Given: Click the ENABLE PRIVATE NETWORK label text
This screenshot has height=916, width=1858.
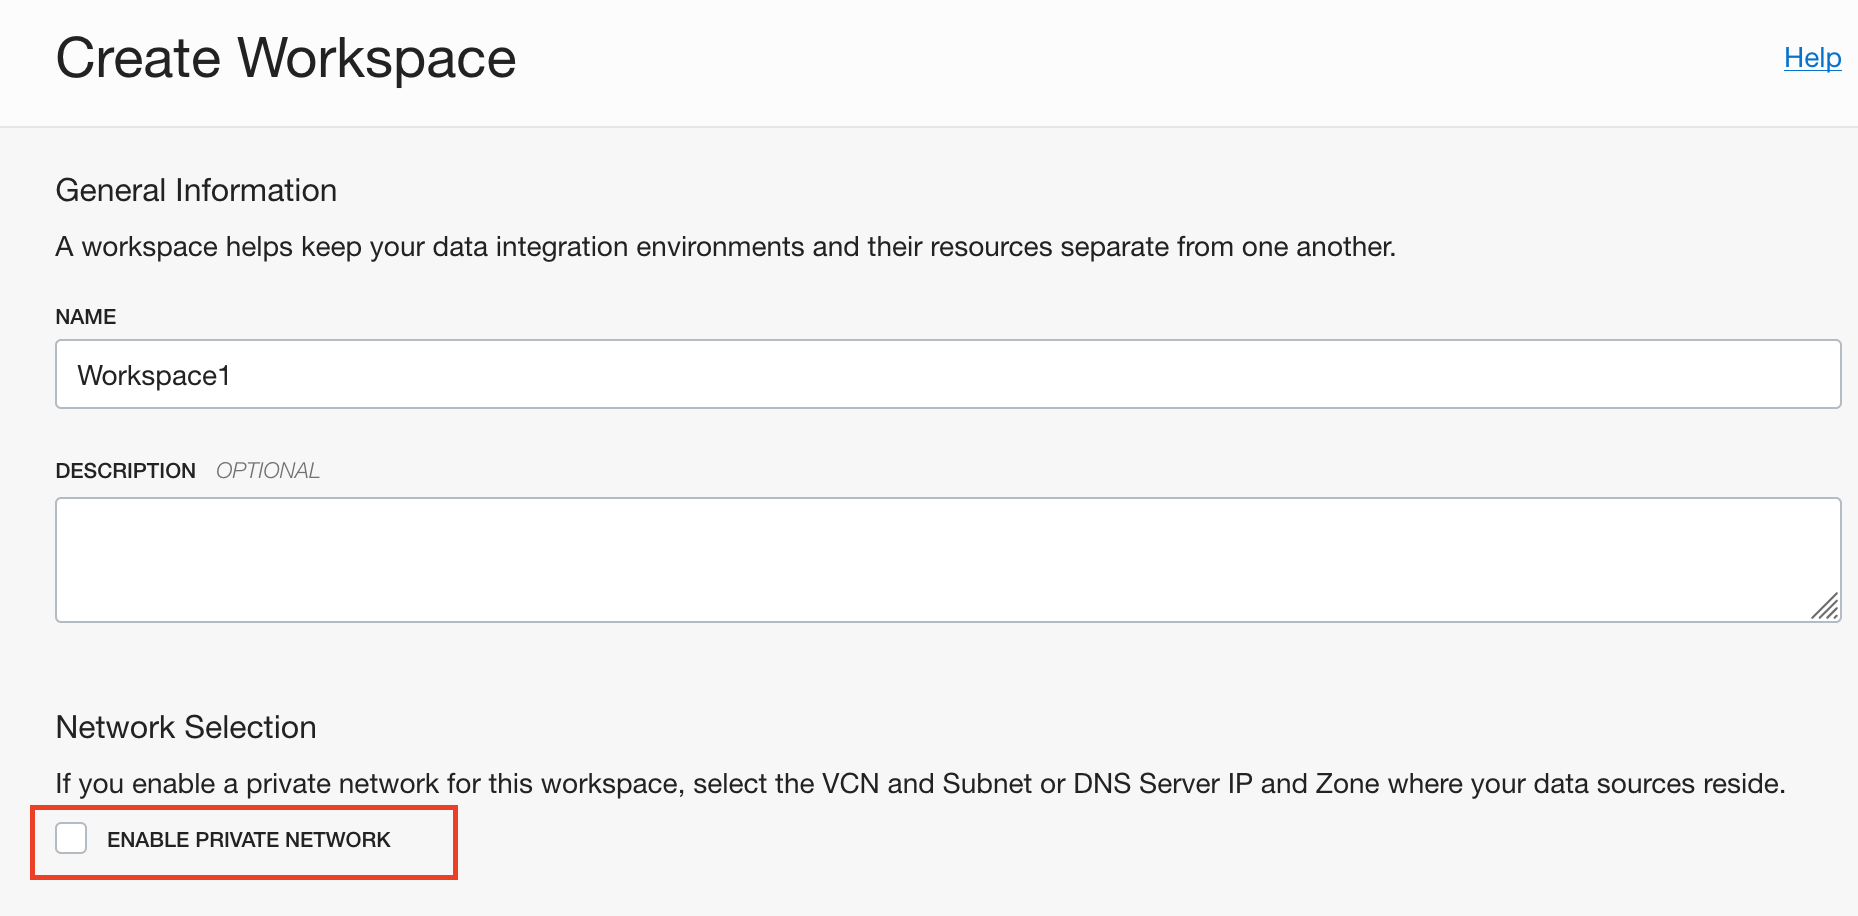Looking at the screenshot, I should [248, 840].
